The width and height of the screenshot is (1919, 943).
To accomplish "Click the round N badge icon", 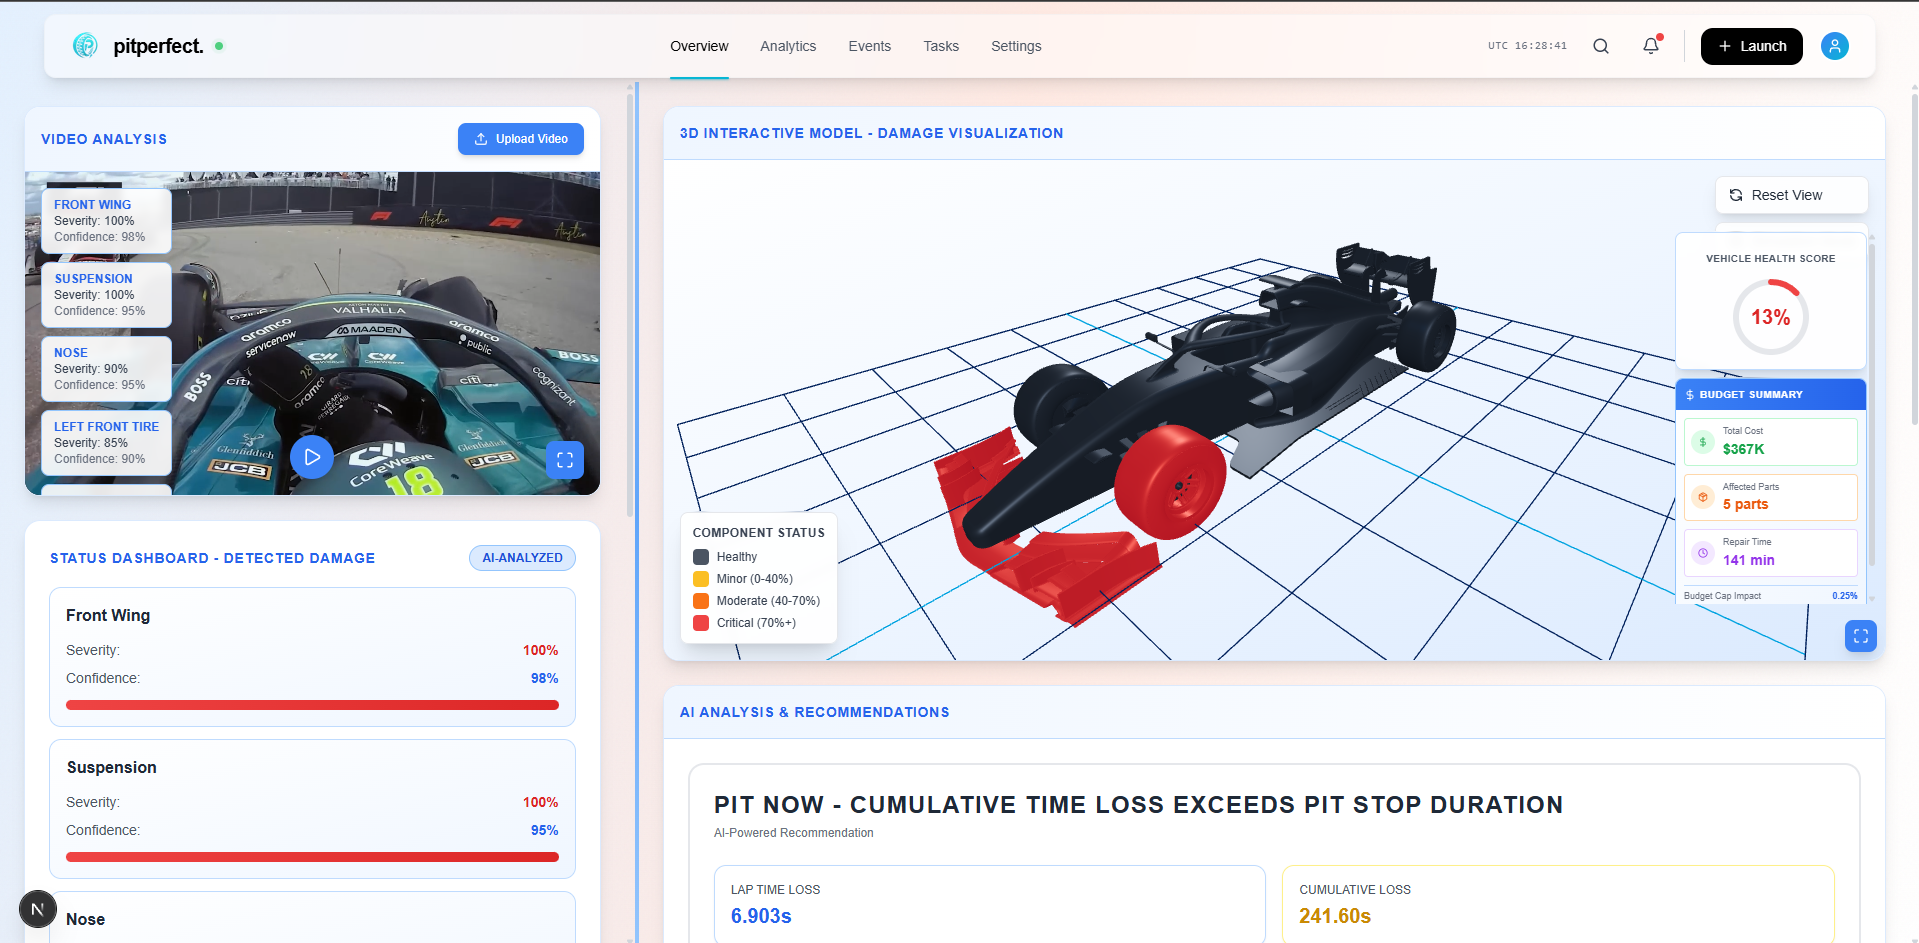I will click(x=38, y=909).
